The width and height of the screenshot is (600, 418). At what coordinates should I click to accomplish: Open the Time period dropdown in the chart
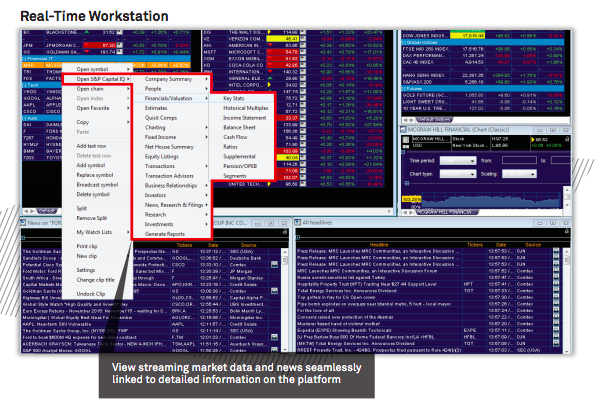point(458,161)
